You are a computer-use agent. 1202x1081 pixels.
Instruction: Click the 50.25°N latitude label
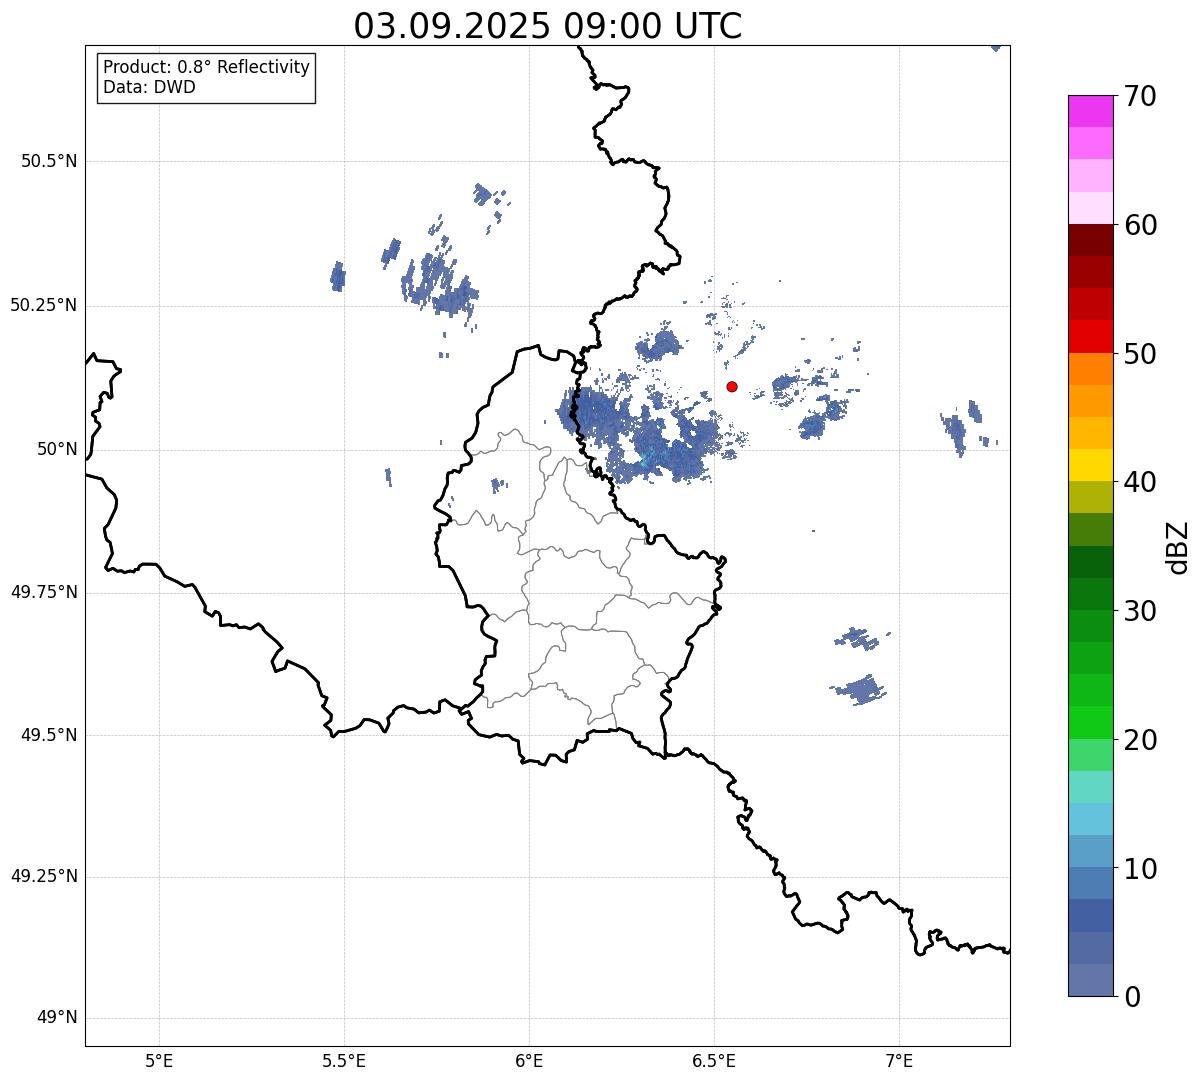pos(44,305)
